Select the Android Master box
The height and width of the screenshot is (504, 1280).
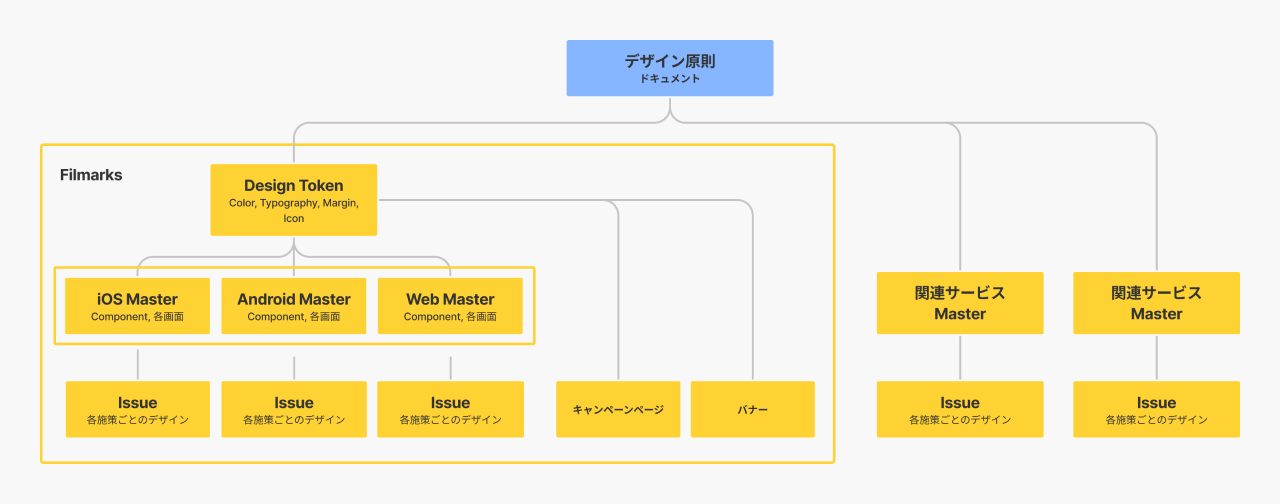[294, 306]
